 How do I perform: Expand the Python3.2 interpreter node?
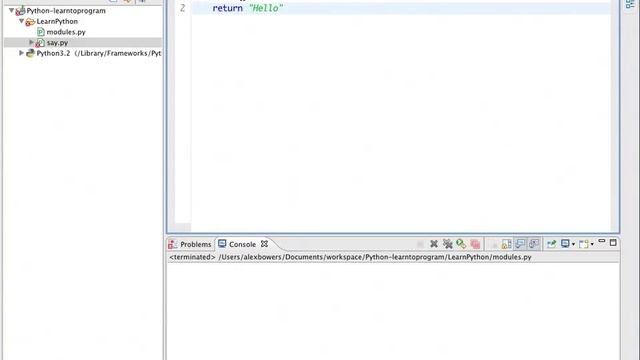(21, 53)
